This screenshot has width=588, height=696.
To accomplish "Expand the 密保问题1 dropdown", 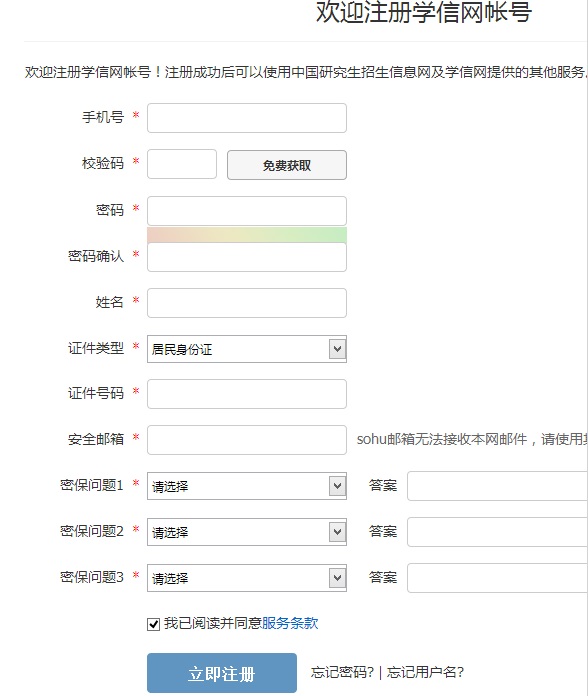I will point(247,486).
